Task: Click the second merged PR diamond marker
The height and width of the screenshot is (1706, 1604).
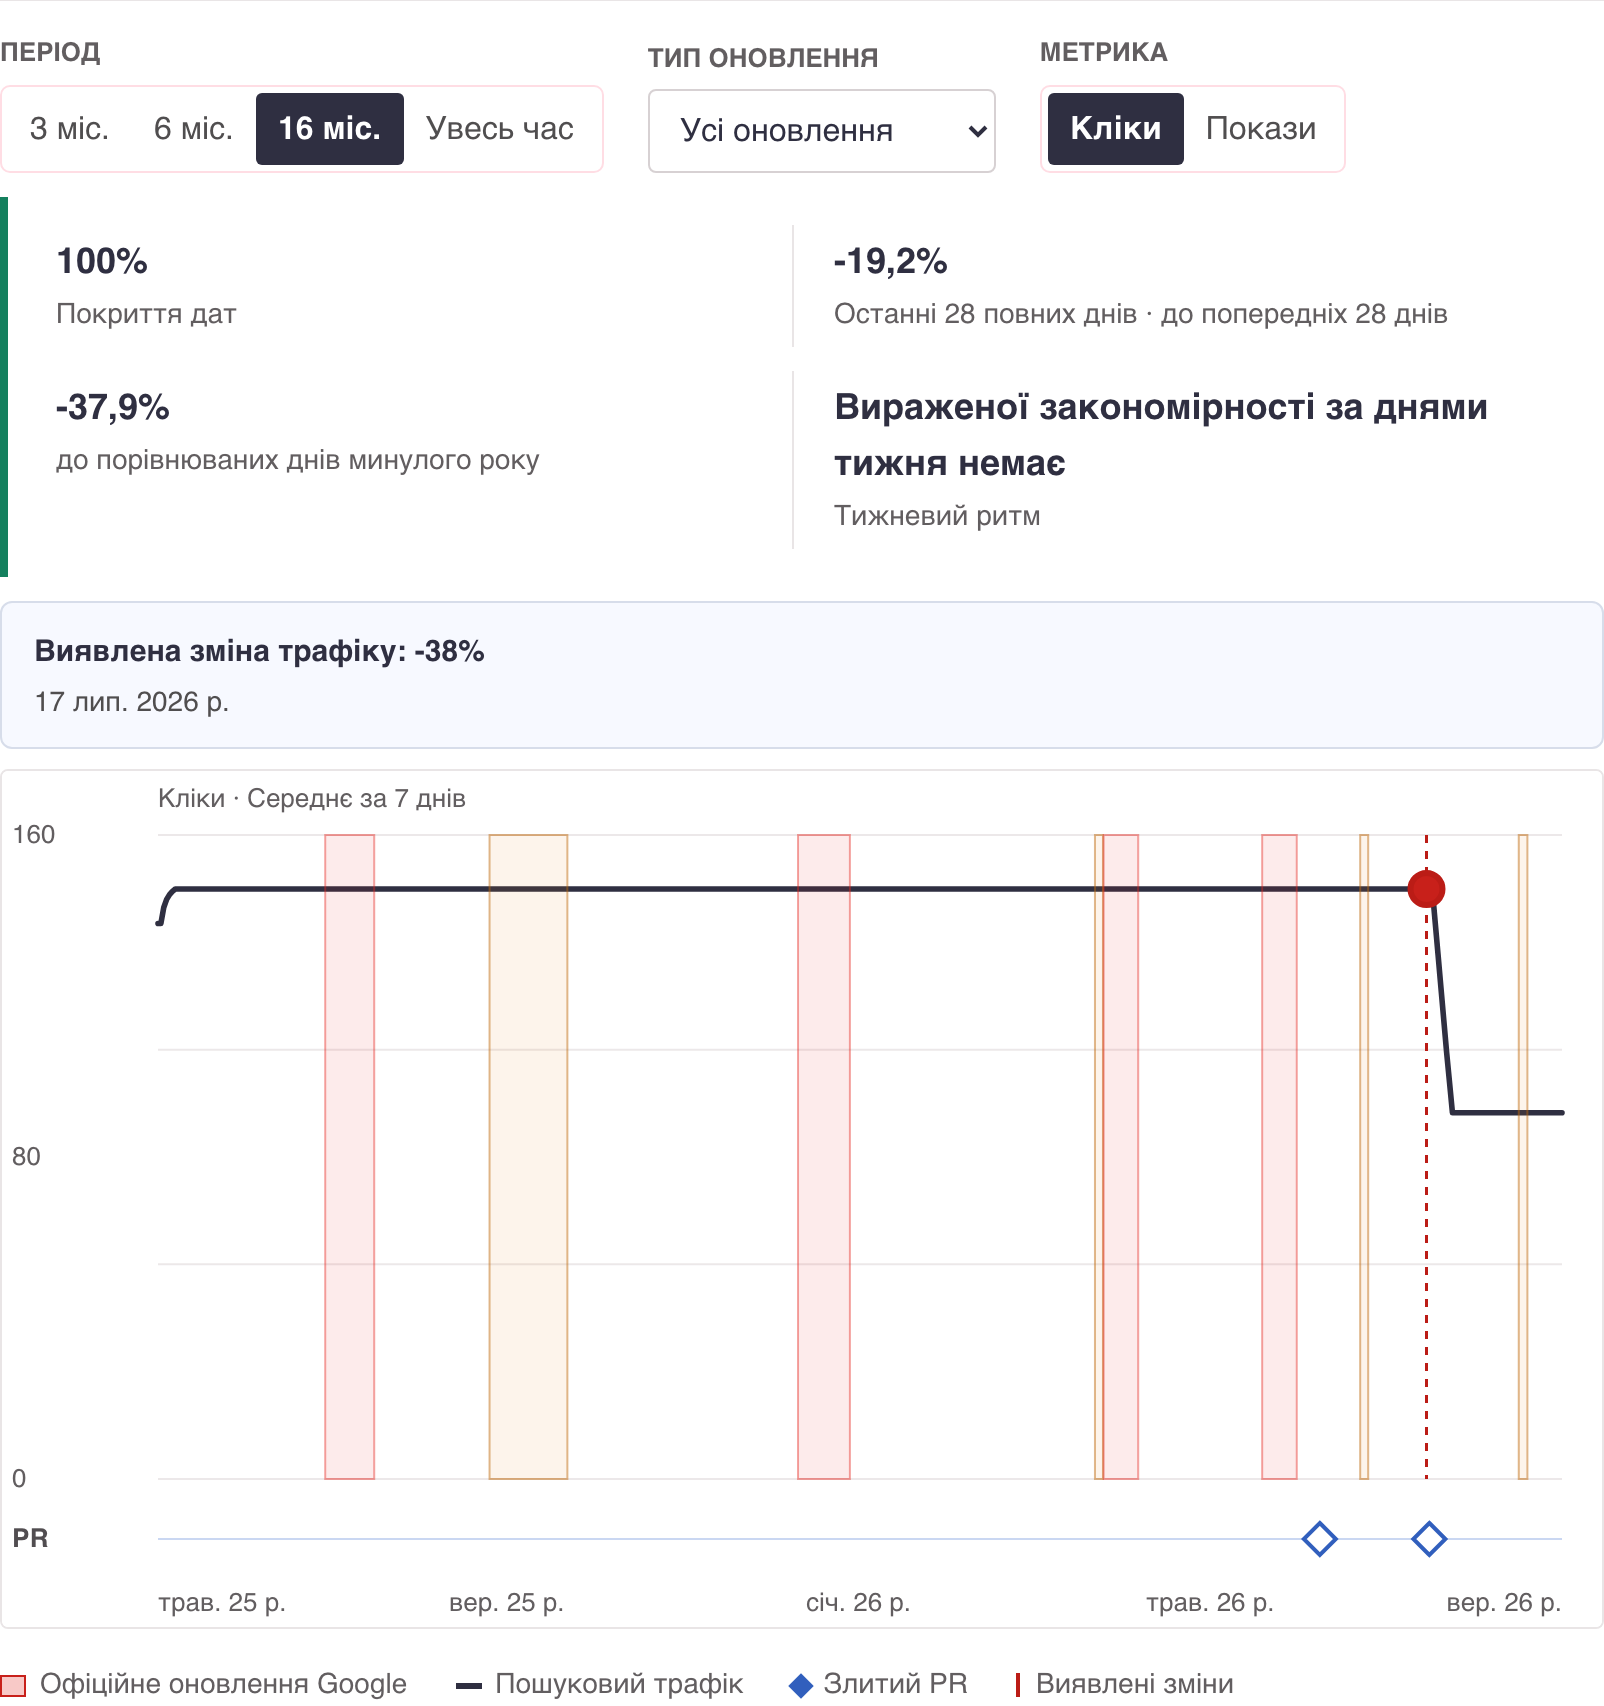Action: (x=1429, y=1539)
